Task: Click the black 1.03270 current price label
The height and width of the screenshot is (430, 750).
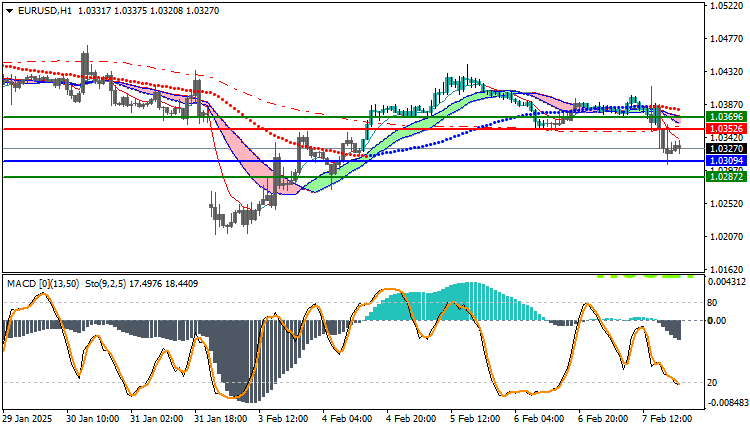Action: tap(727, 149)
